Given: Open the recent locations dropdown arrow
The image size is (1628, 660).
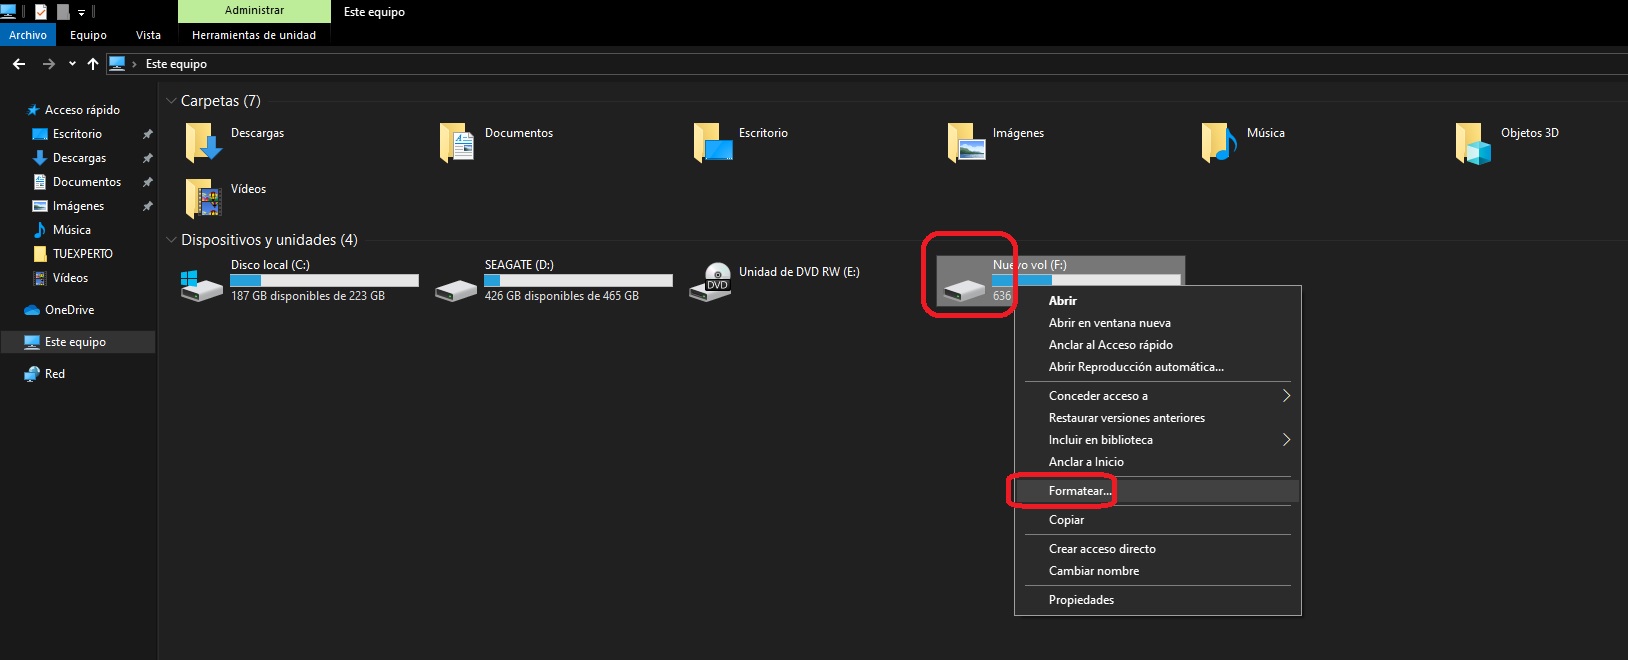Looking at the screenshot, I should tap(72, 64).
